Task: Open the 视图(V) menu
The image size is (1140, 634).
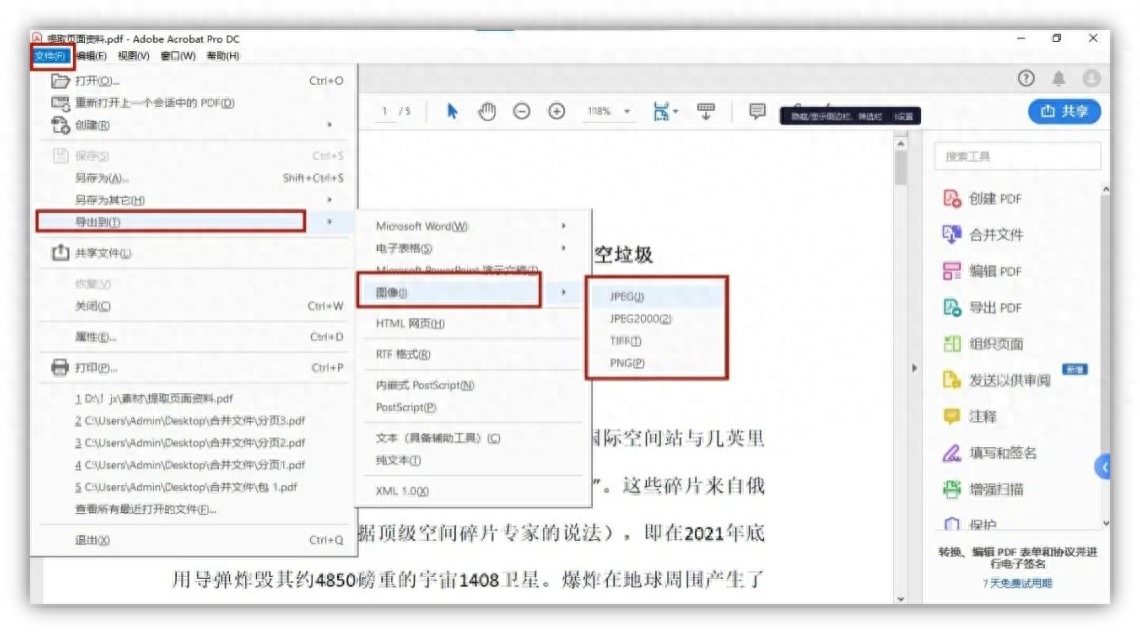Action: (x=134, y=56)
